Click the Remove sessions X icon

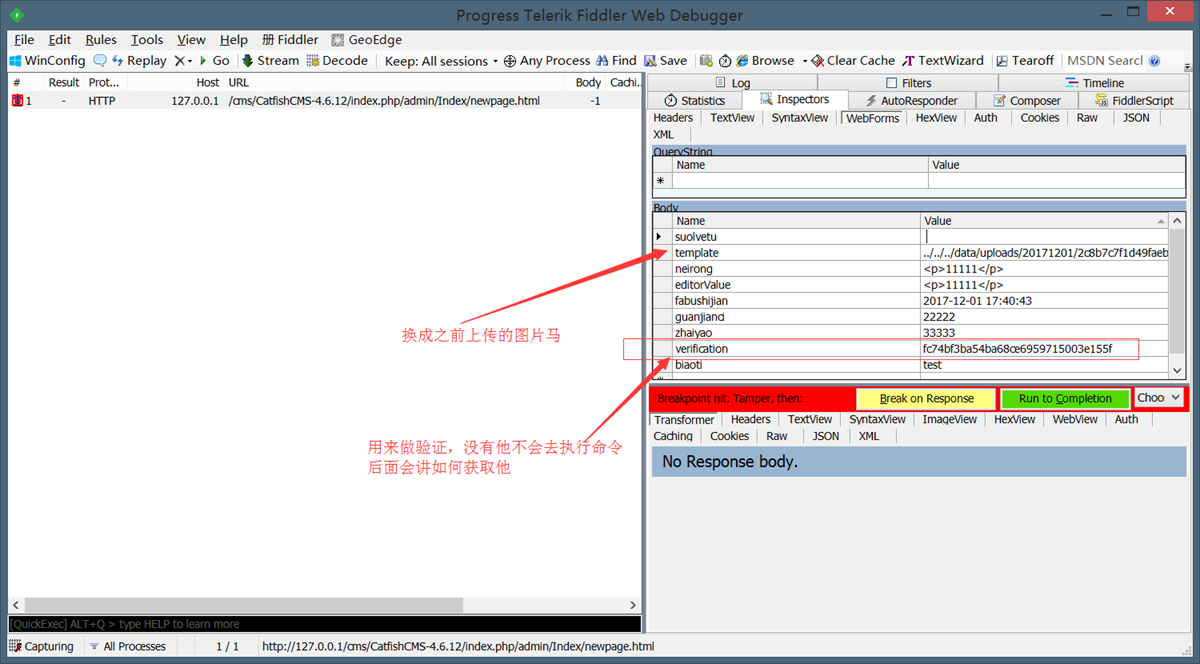pyautogui.click(x=179, y=60)
